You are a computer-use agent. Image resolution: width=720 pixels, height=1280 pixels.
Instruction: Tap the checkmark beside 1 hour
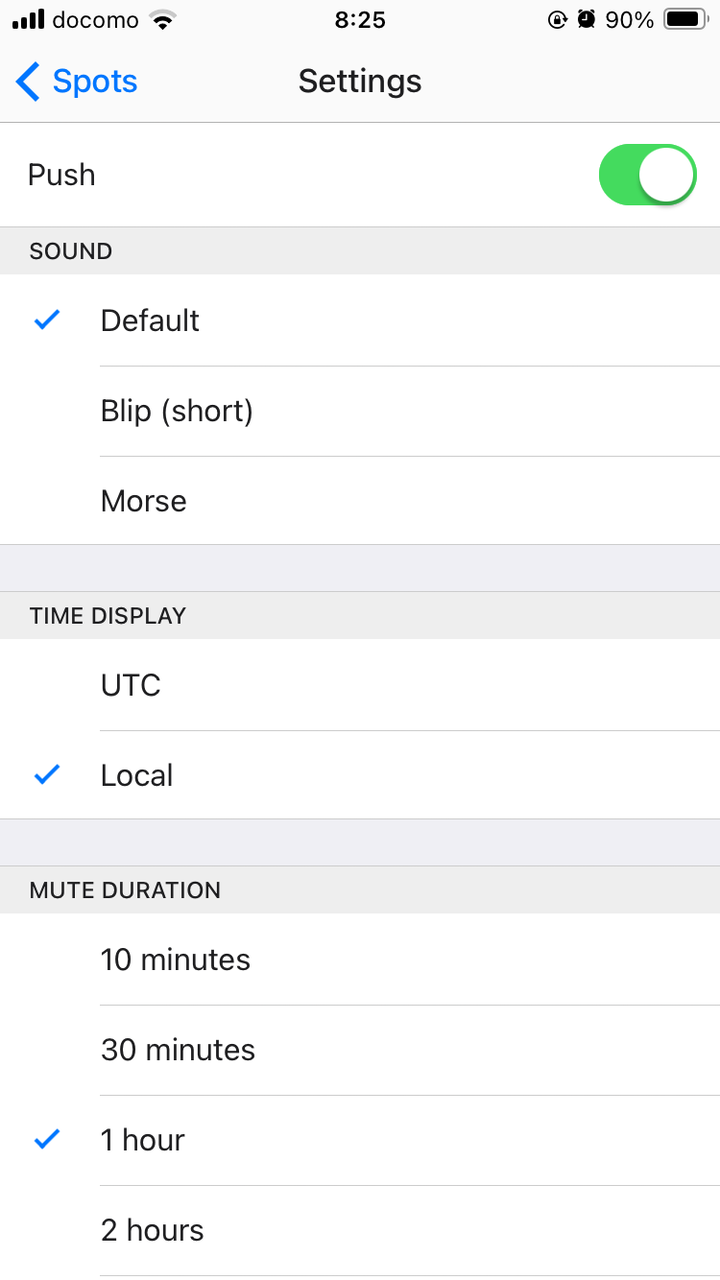pos(47,1139)
